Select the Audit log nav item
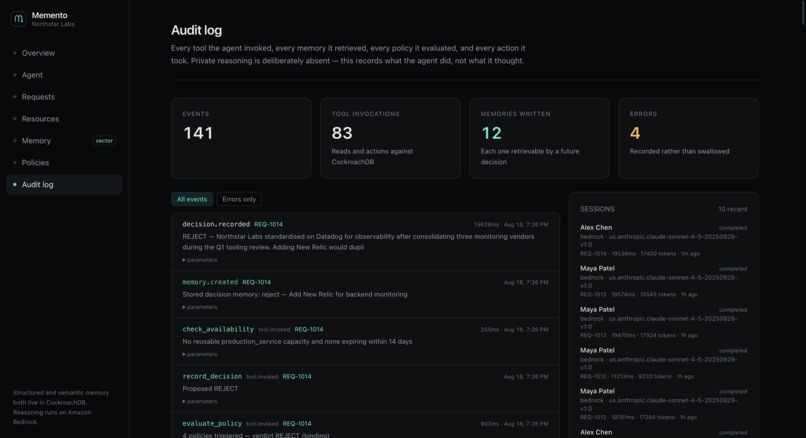Image resolution: width=806 pixels, height=438 pixels. coord(64,185)
